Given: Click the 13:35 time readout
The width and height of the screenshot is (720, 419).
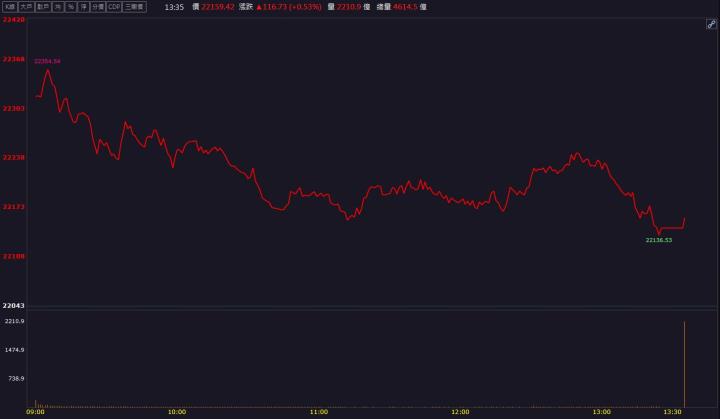Looking at the screenshot, I should [x=174, y=7].
